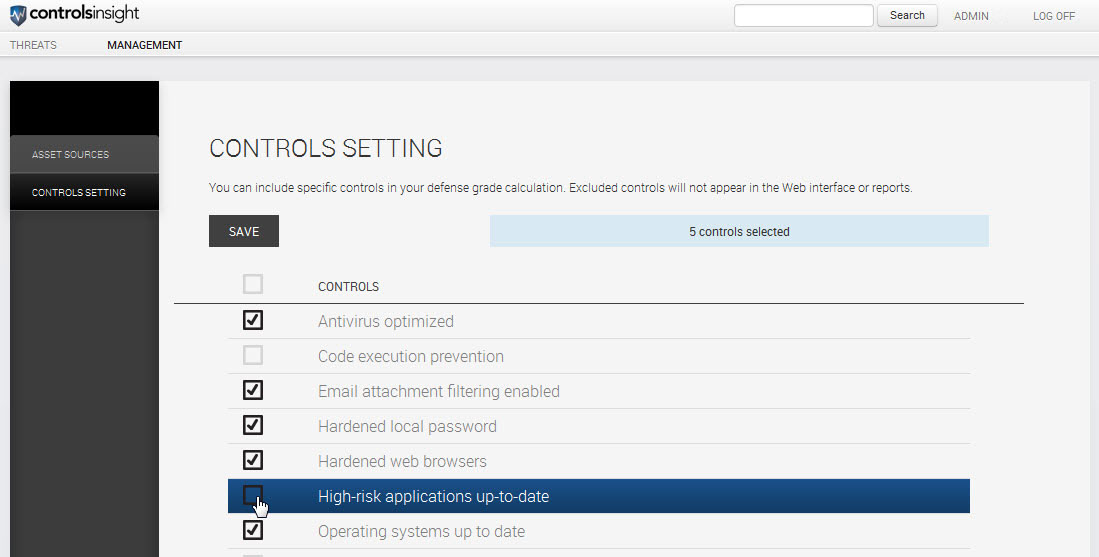Select Controls Setting in the sidebar
The height and width of the screenshot is (557, 1099).
78,193
